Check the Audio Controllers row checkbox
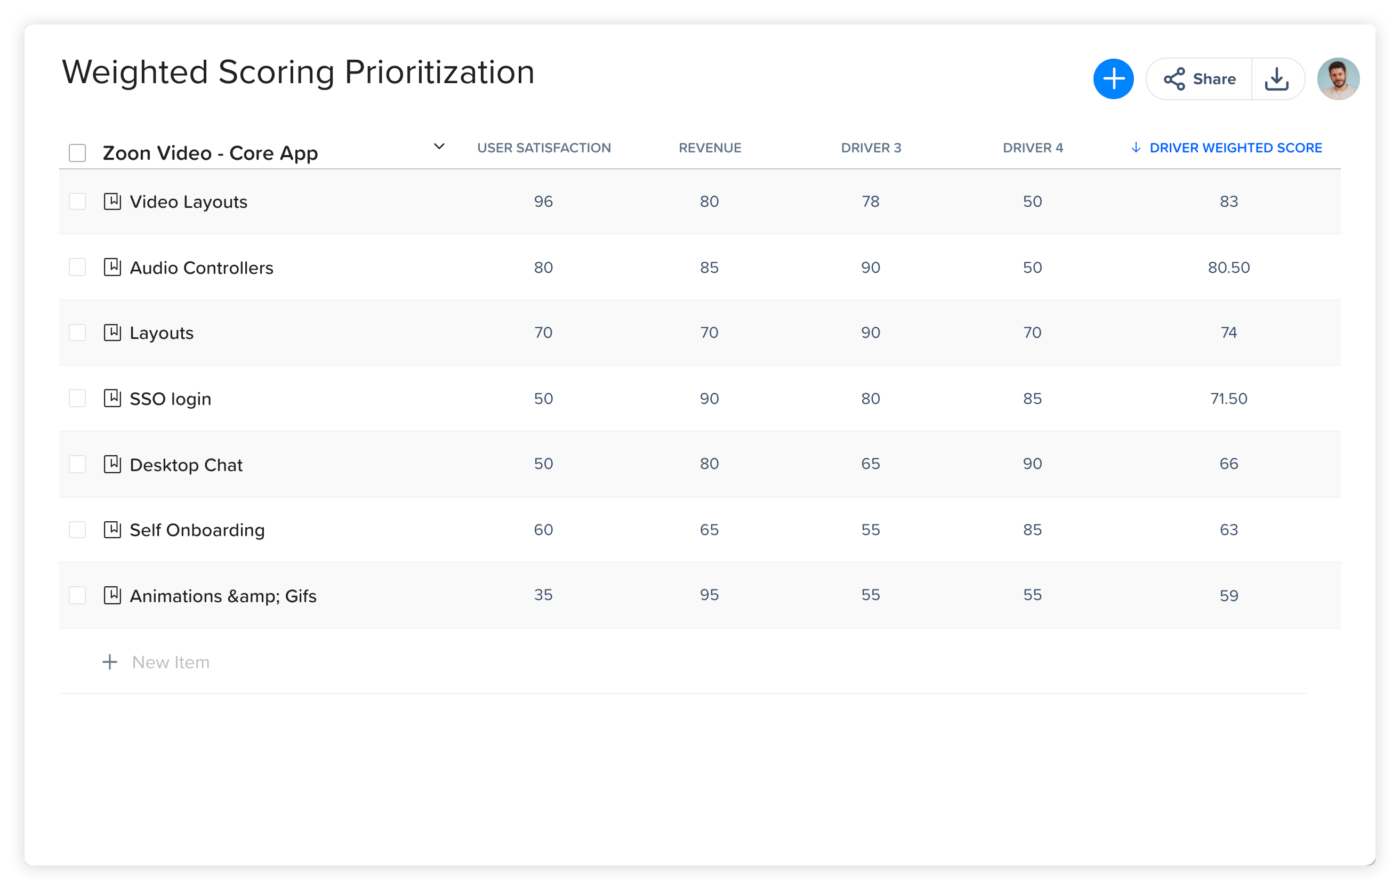The image size is (1400, 890). click(x=77, y=267)
